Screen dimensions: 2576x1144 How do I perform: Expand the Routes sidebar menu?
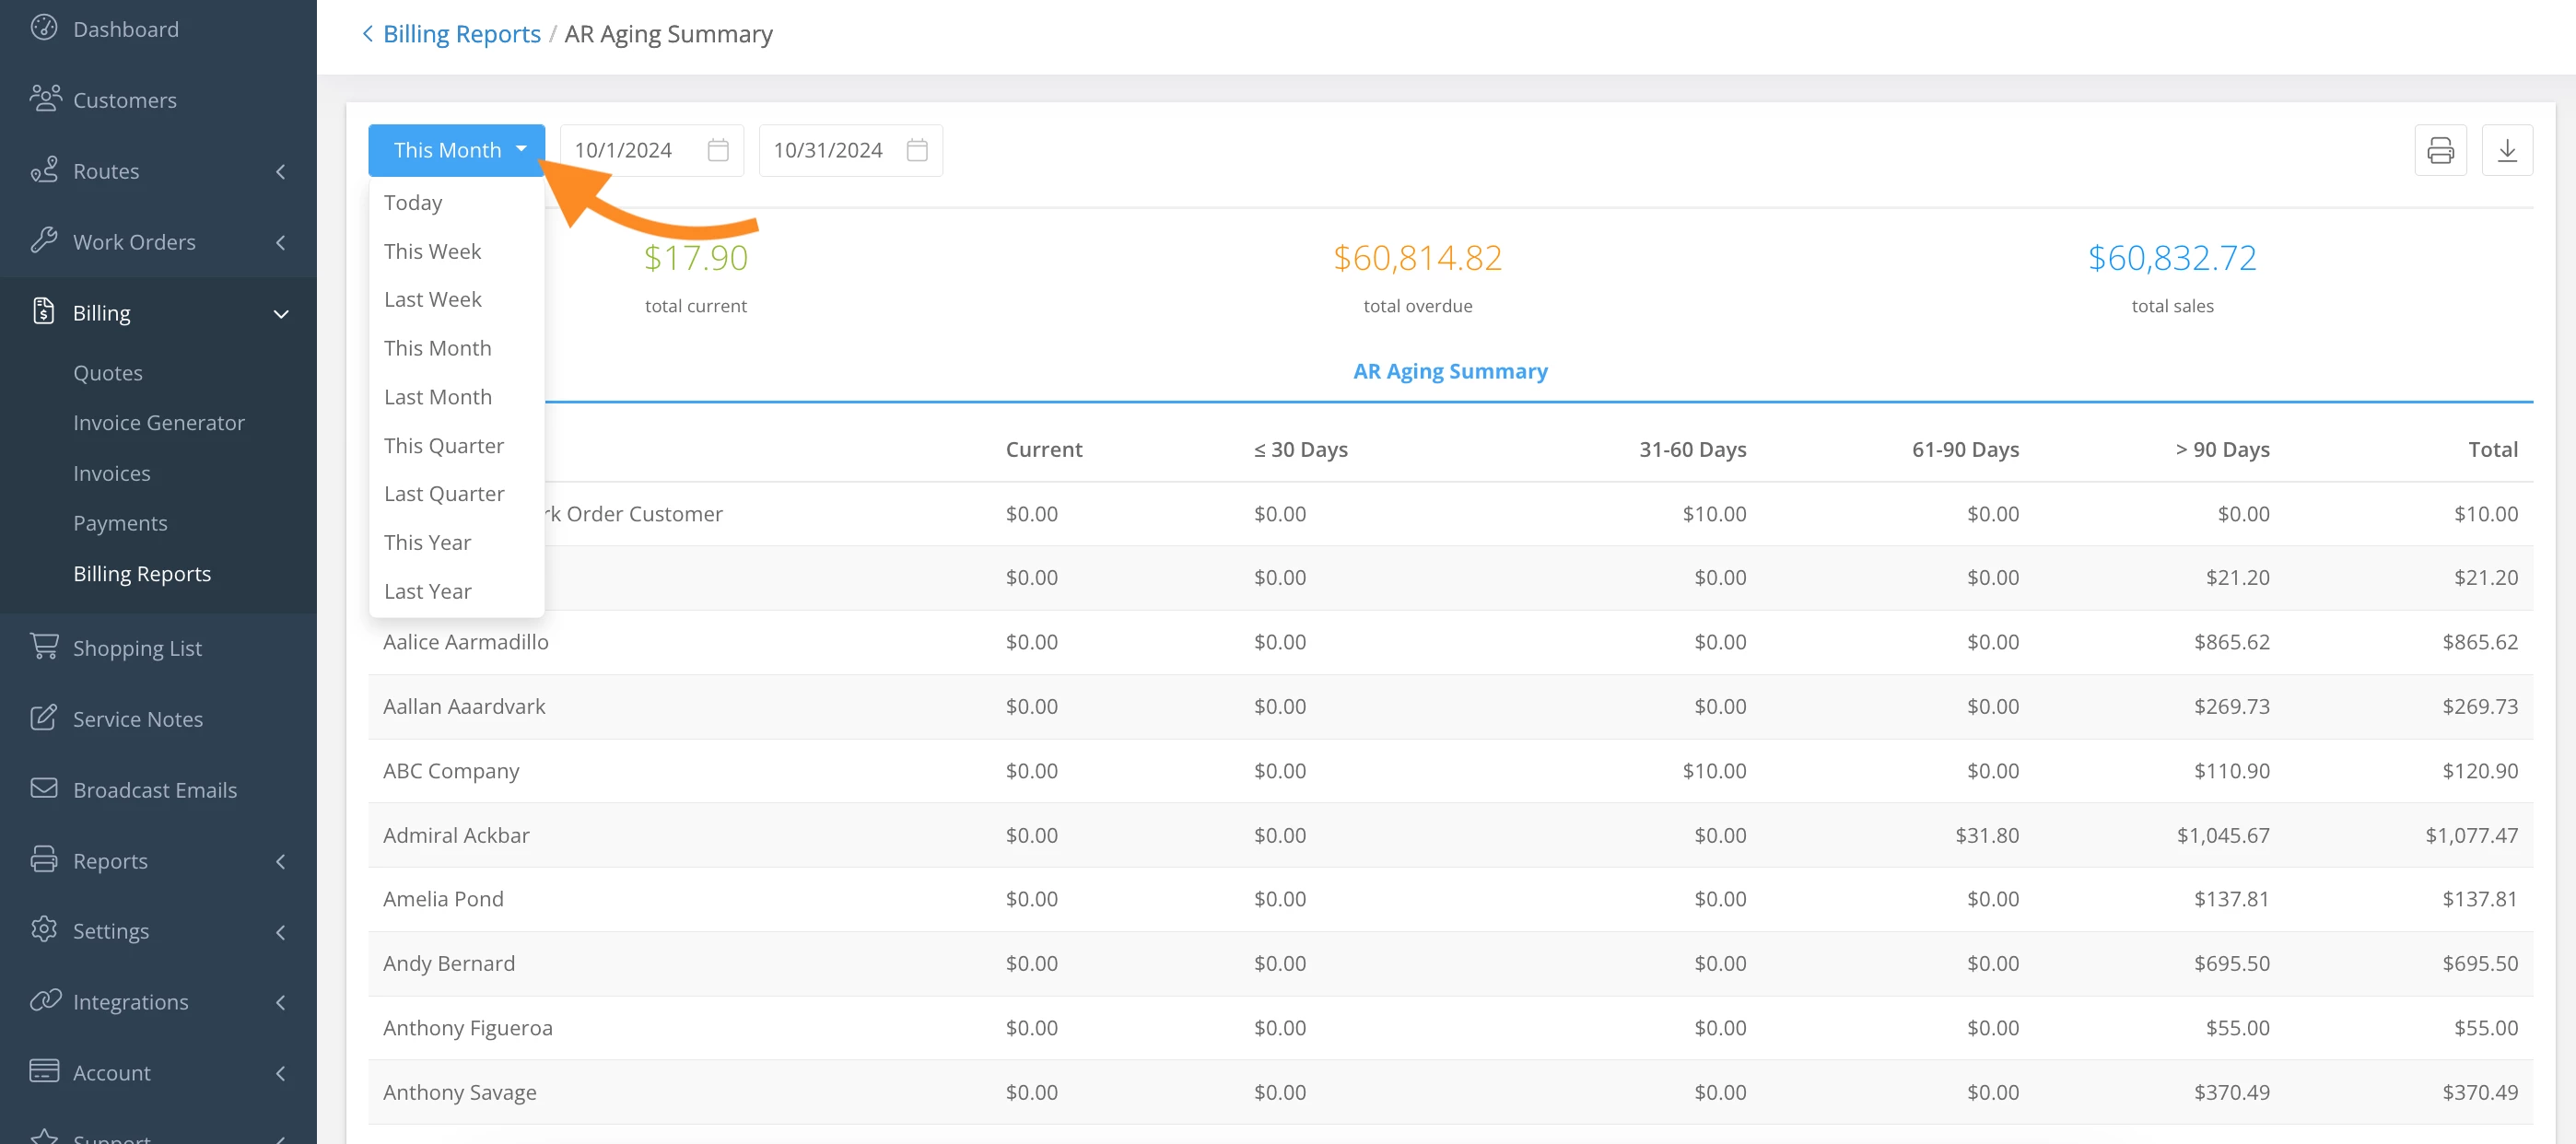281,171
